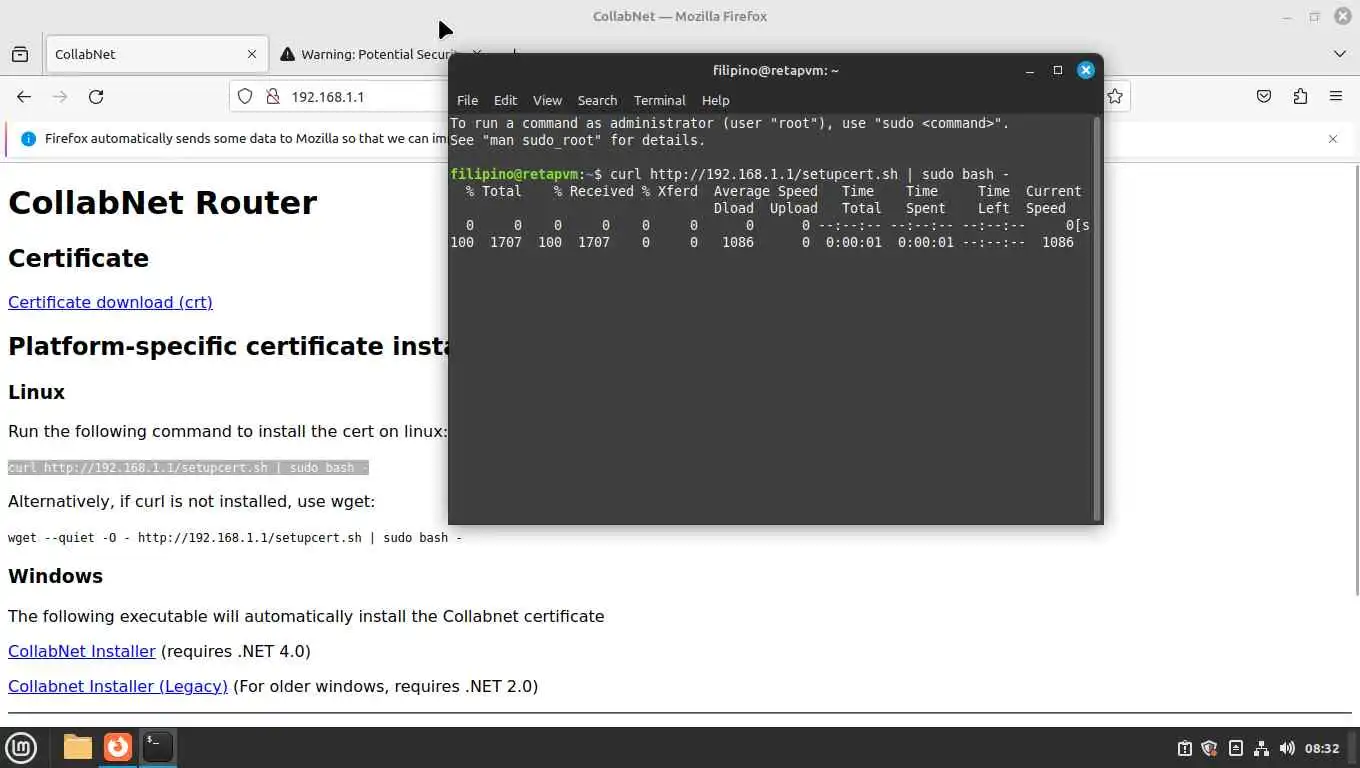Dismiss the Firefox data notification bar
This screenshot has height=768, width=1360.
(1332, 139)
